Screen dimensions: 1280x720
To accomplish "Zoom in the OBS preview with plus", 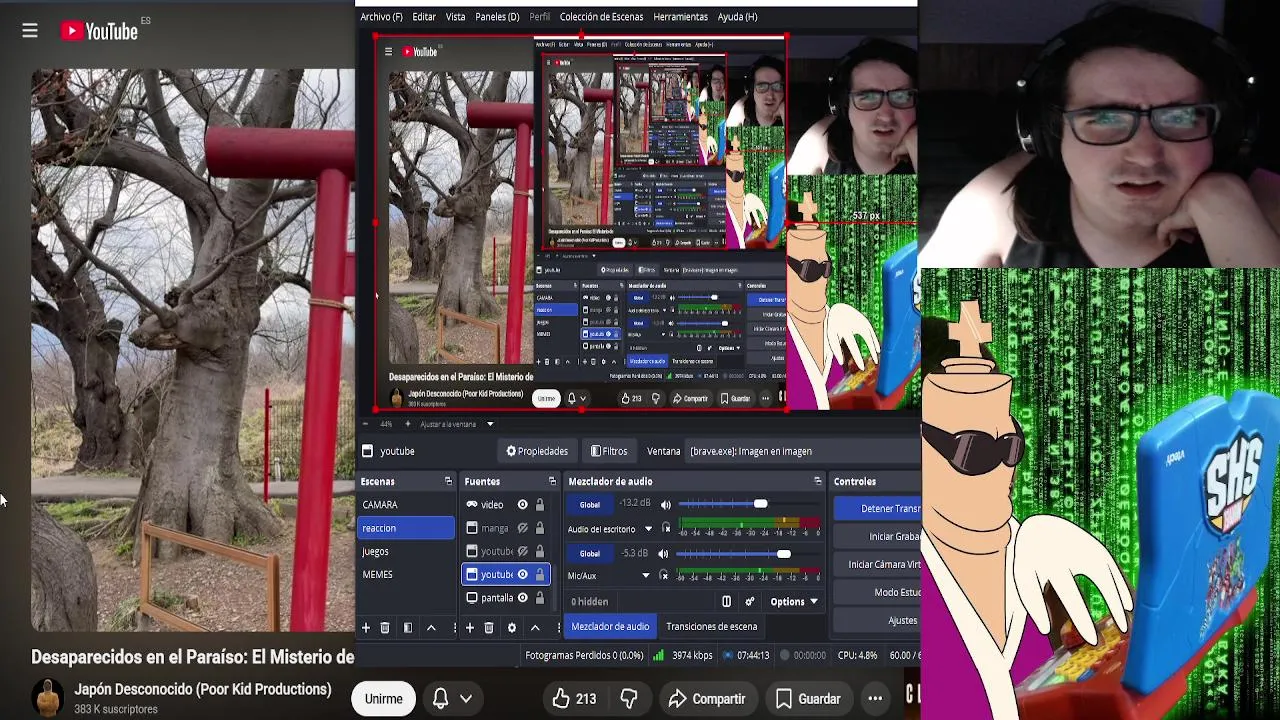I will pyautogui.click(x=407, y=424).
